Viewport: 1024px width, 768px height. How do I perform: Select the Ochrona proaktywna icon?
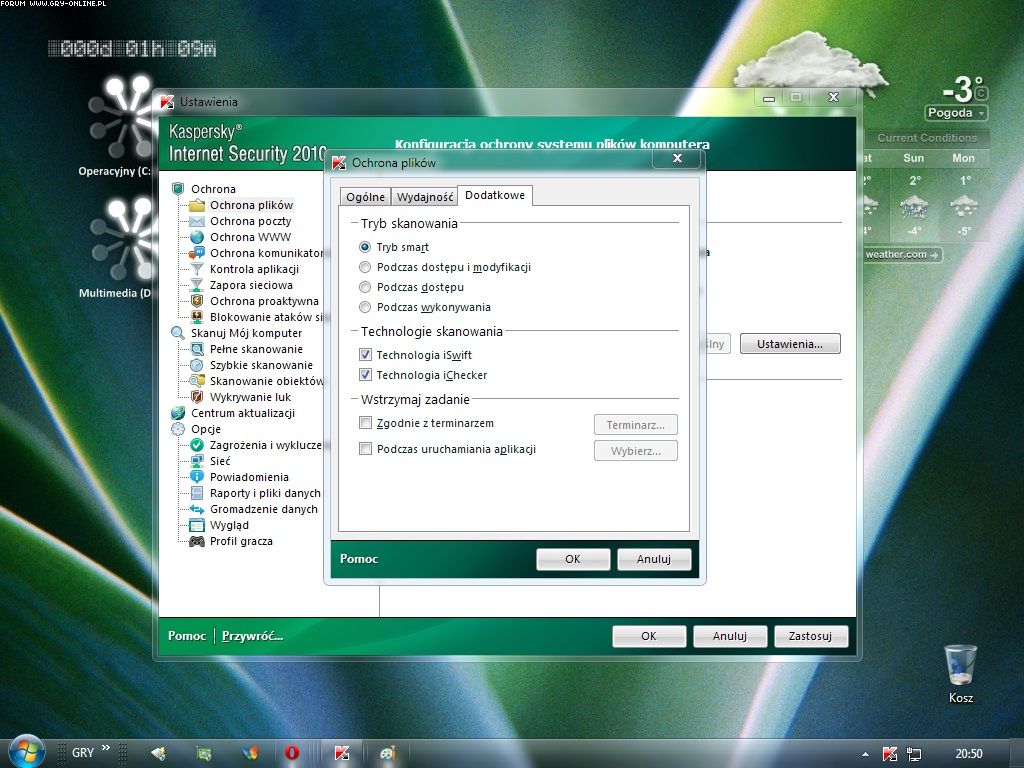(x=197, y=301)
